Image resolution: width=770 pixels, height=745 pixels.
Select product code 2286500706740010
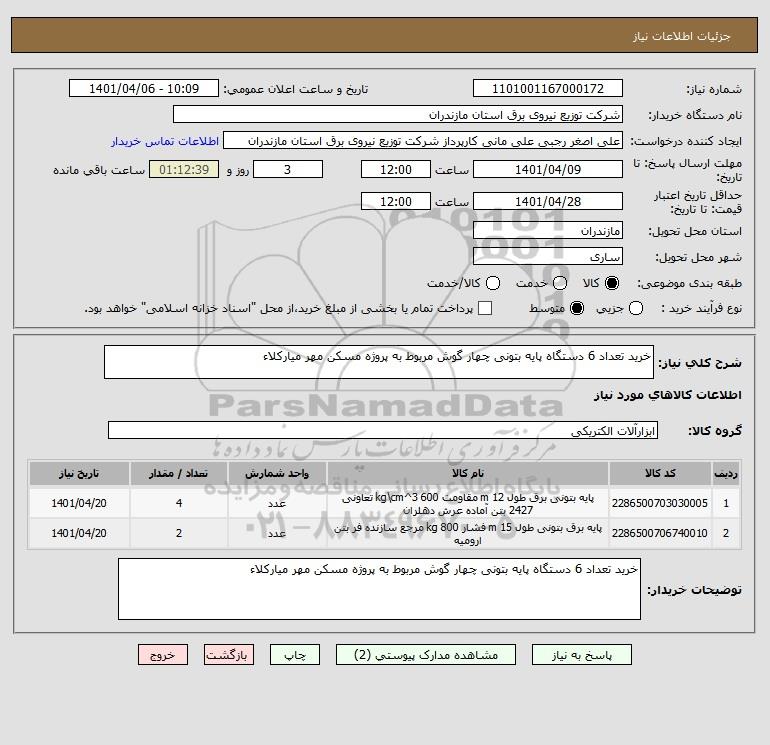[660, 533]
